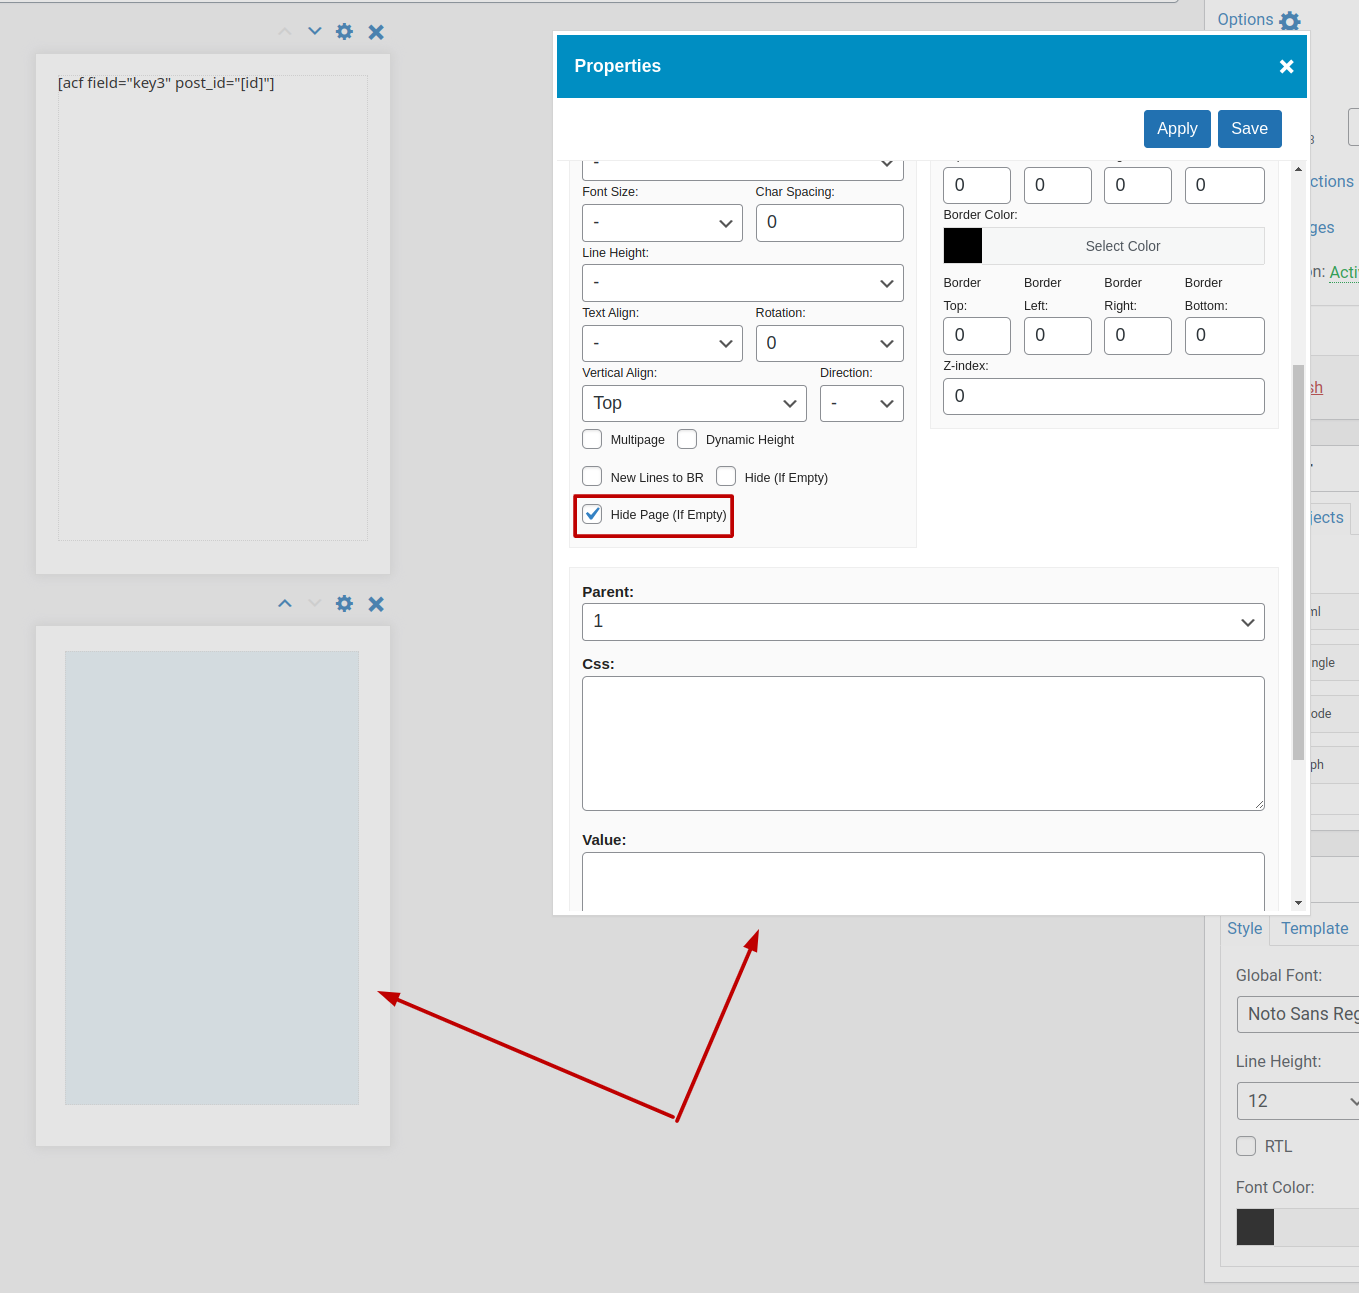Switch to the Template tab

1314,928
